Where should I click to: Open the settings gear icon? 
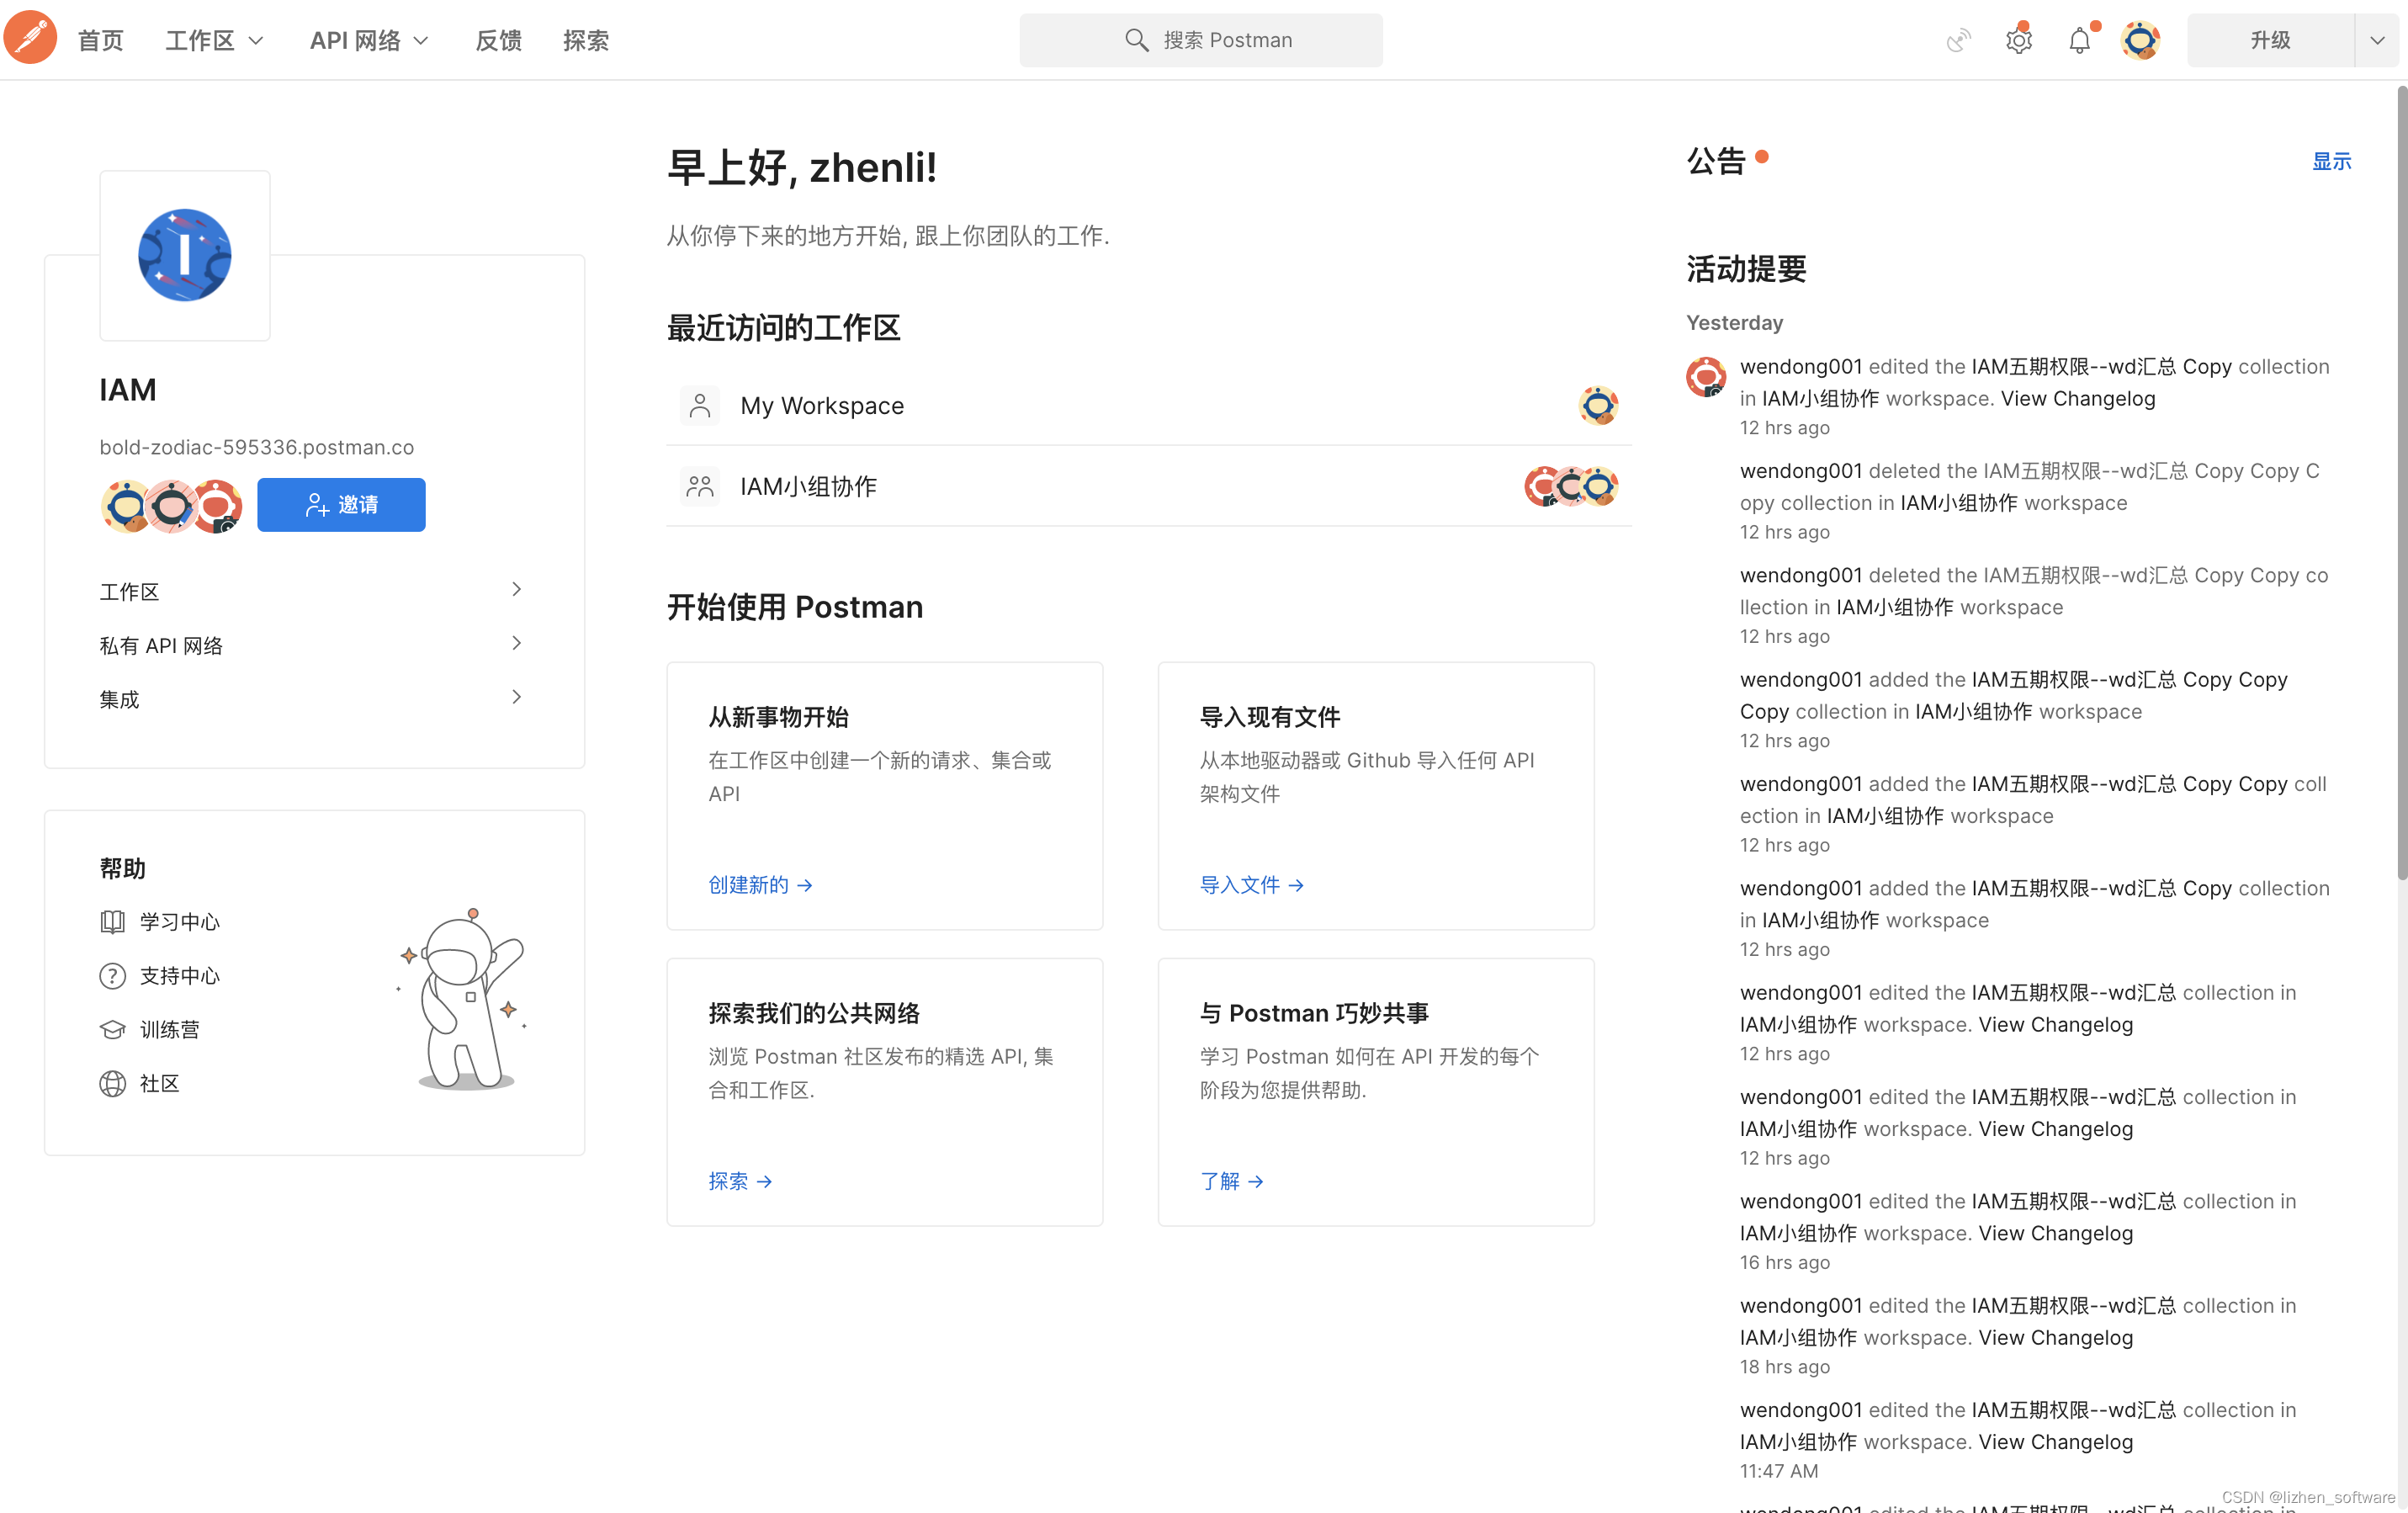[2018, 40]
